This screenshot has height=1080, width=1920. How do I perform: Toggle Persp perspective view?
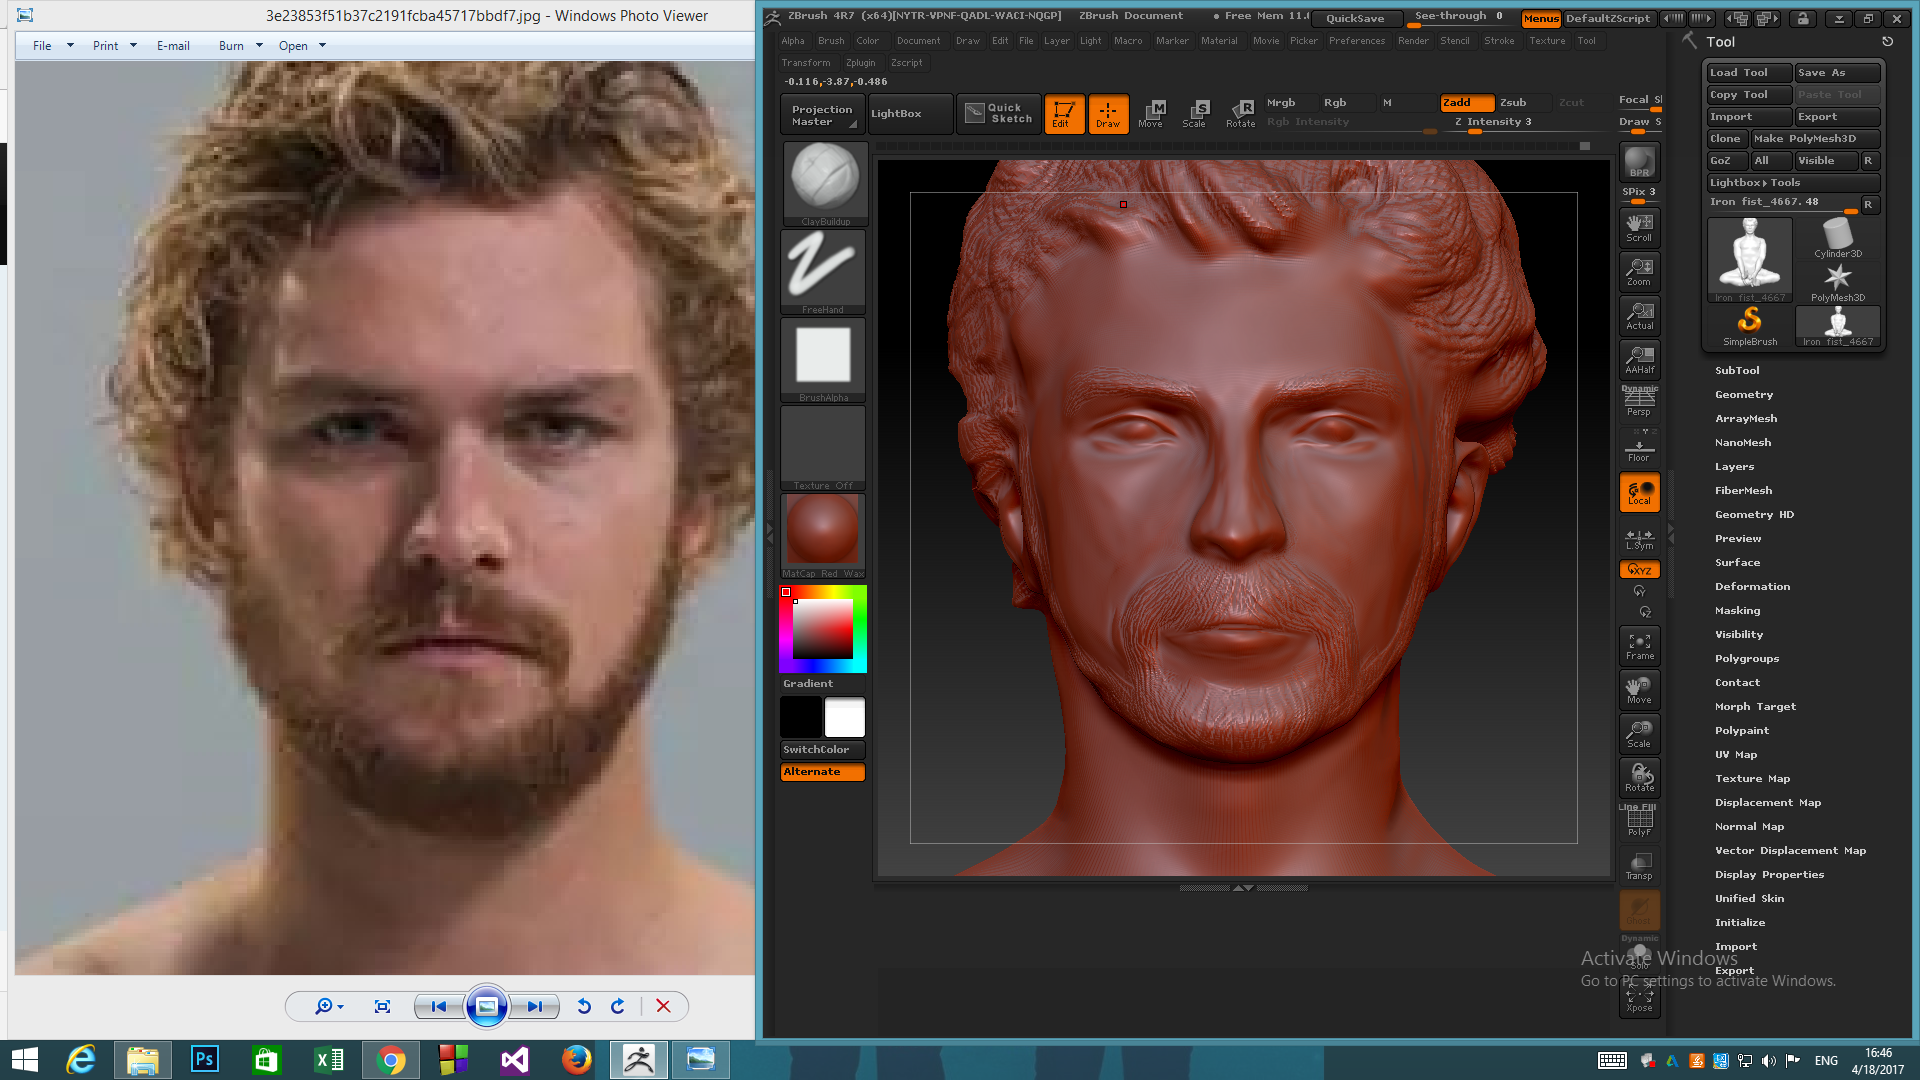point(1639,401)
